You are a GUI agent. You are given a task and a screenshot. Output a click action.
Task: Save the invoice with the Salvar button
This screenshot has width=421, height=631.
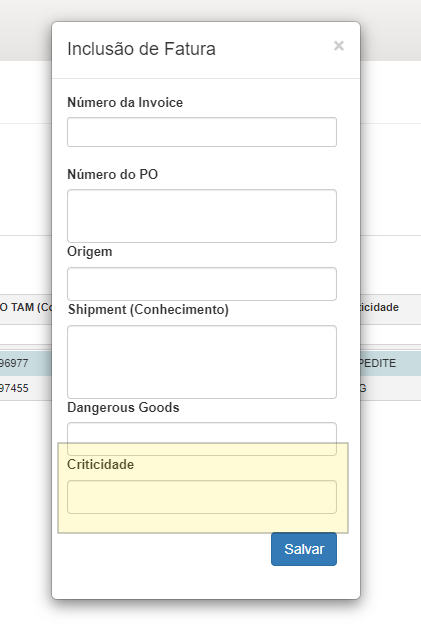click(x=304, y=549)
